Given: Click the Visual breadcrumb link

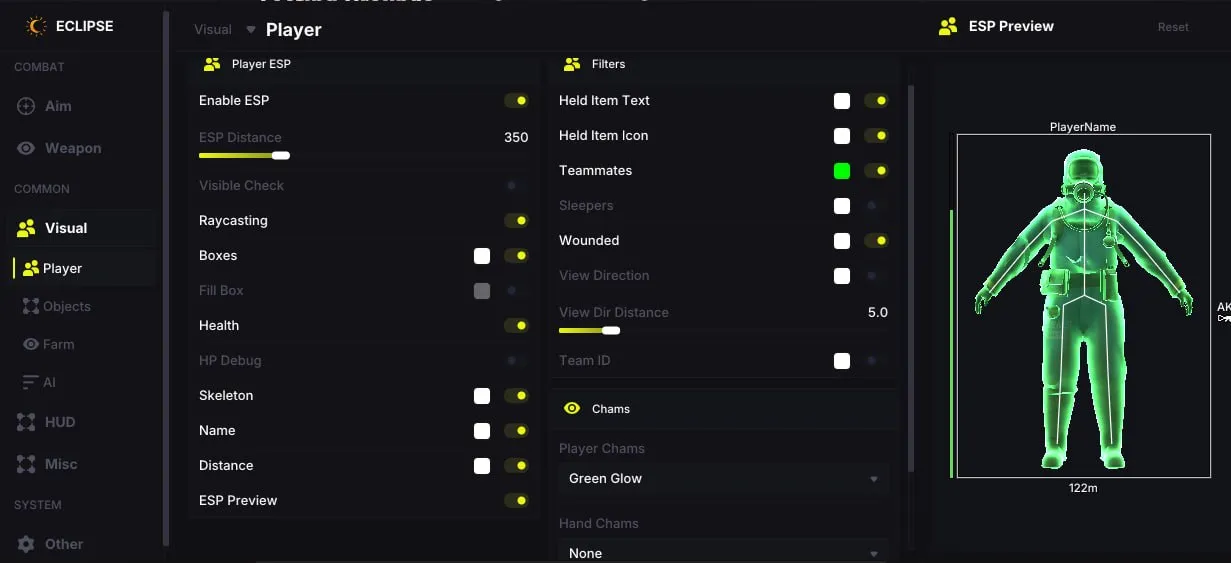Looking at the screenshot, I should tap(213, 30).
